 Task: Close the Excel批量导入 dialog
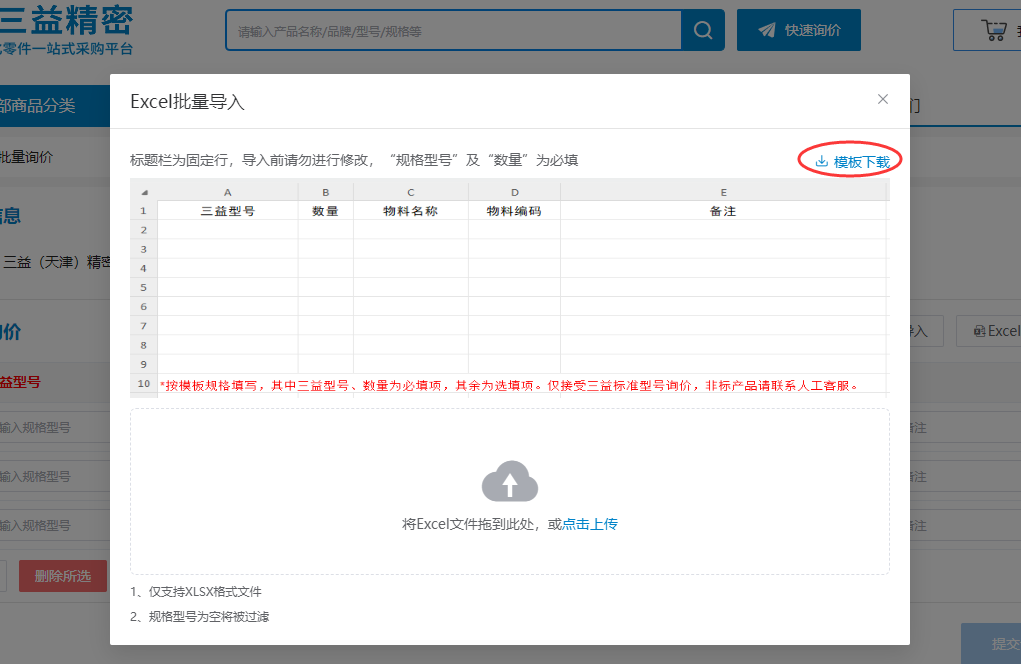pos(882,99)
